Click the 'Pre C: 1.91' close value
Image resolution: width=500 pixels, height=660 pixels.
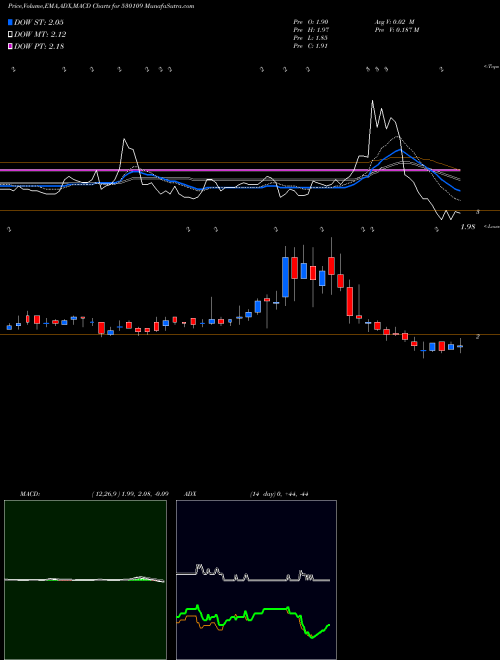(311, 46)
